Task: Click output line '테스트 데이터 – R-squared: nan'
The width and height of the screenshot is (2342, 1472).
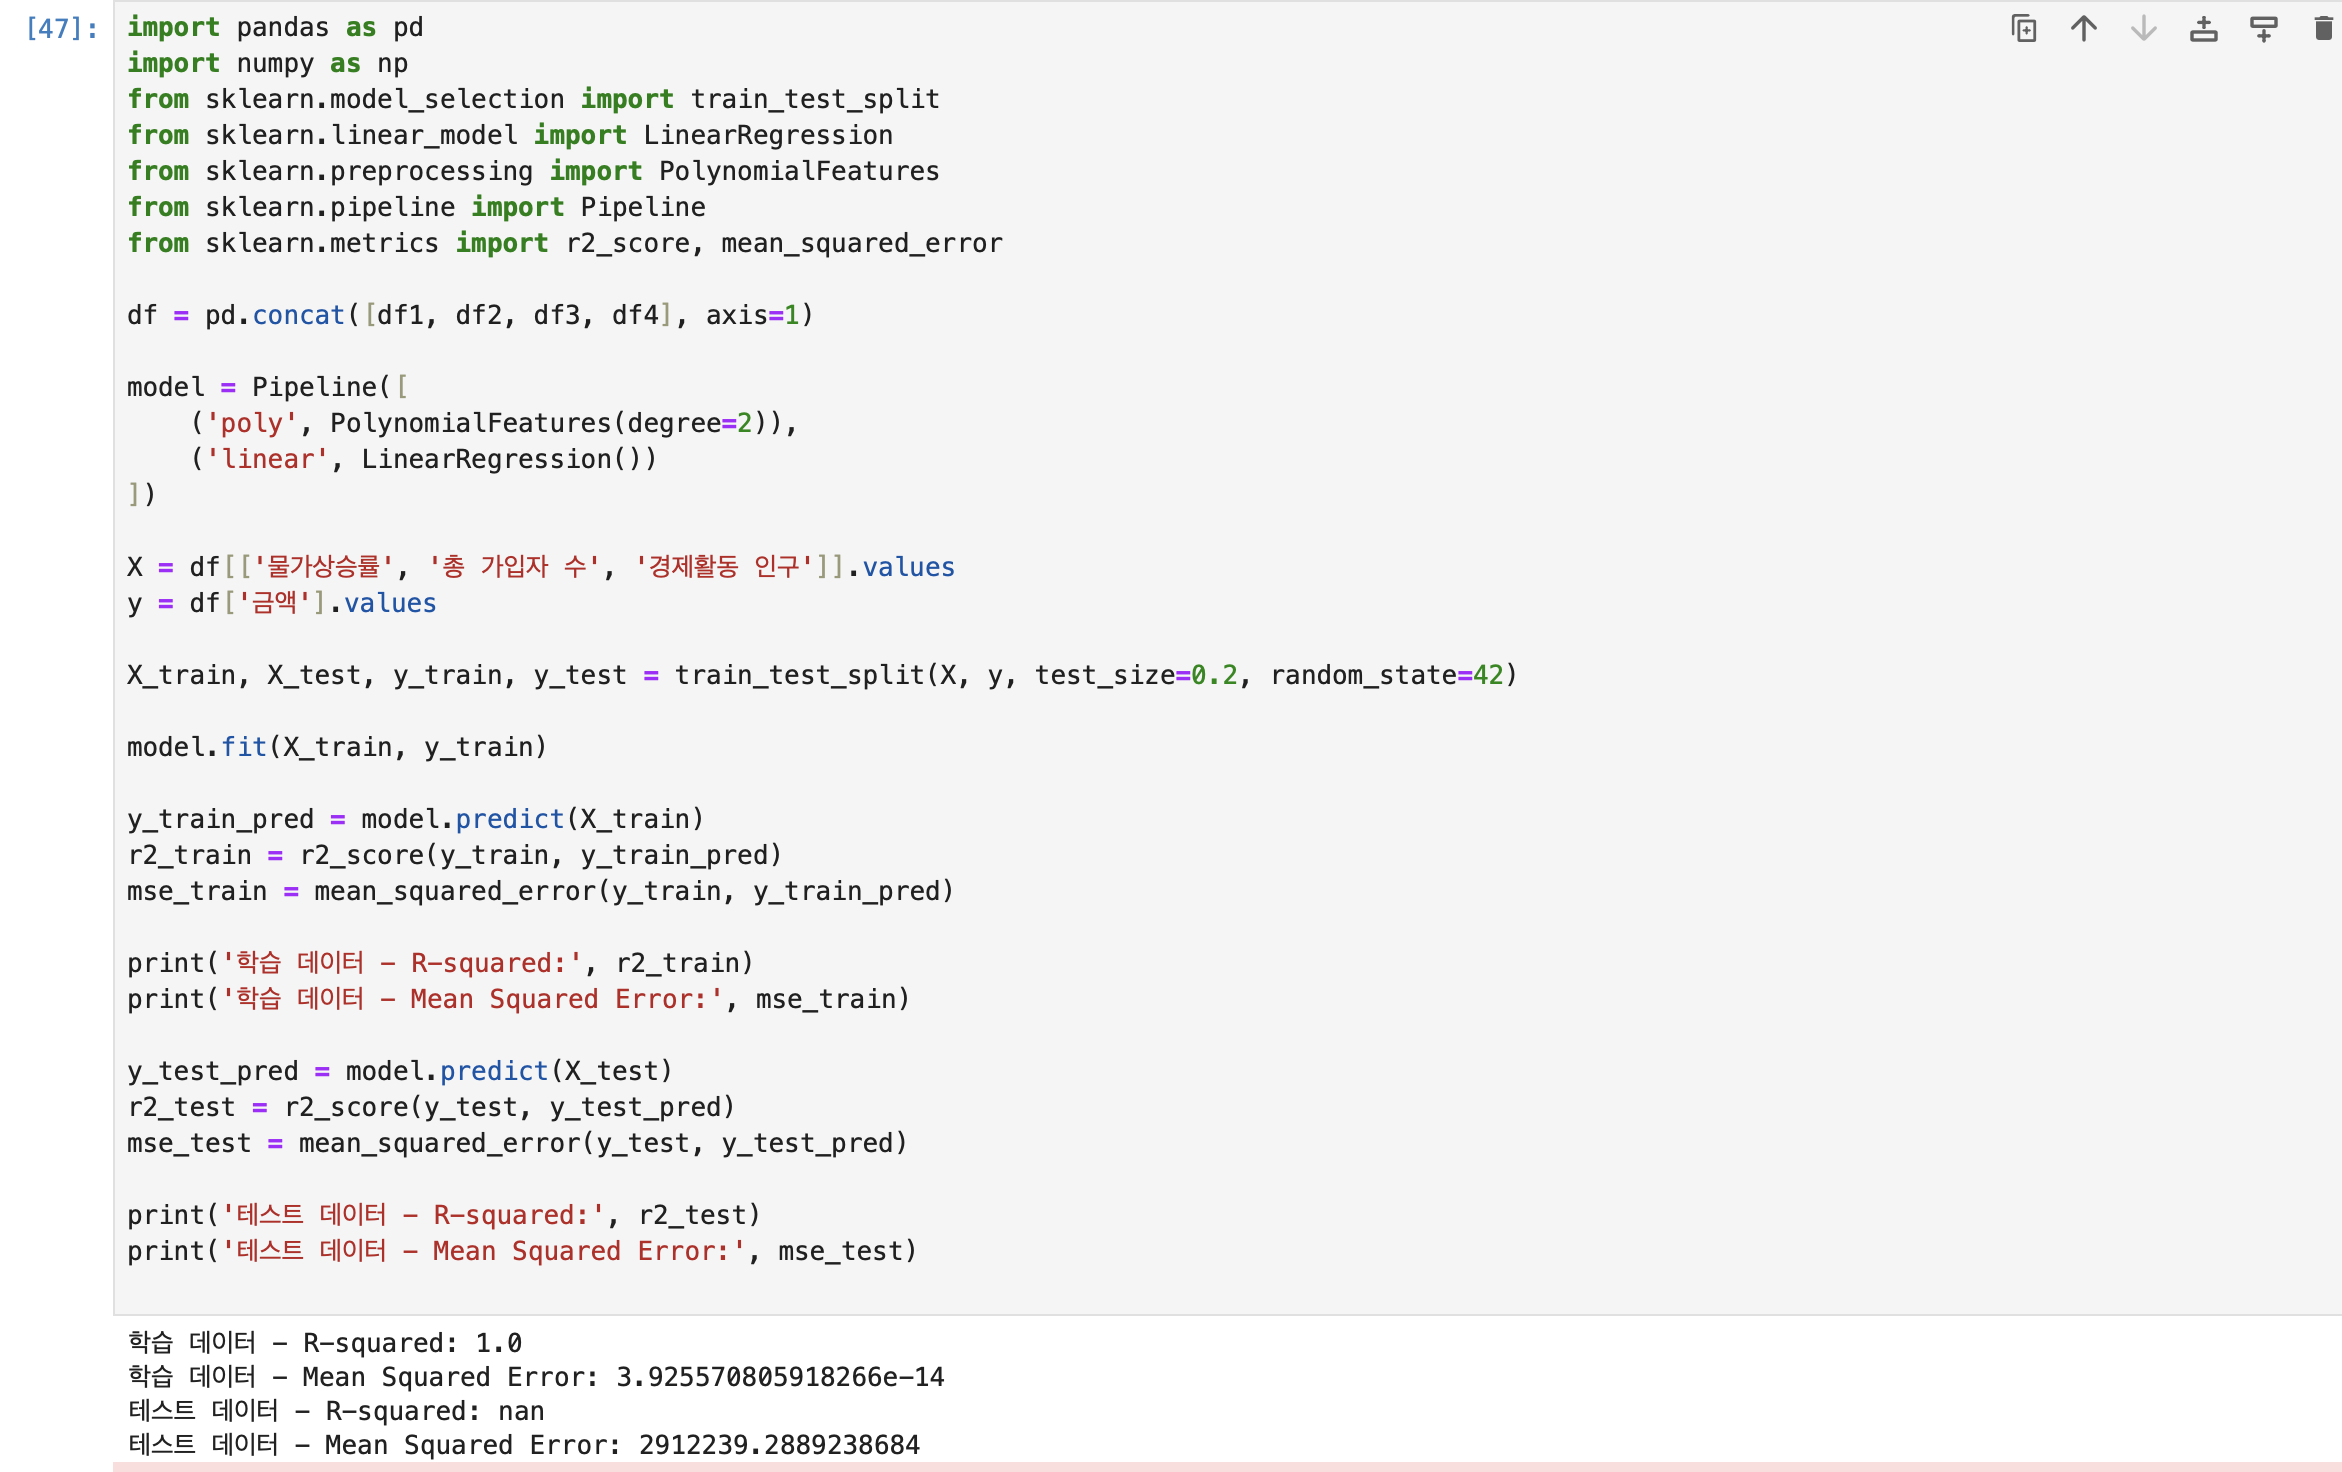Action: 336,1411
